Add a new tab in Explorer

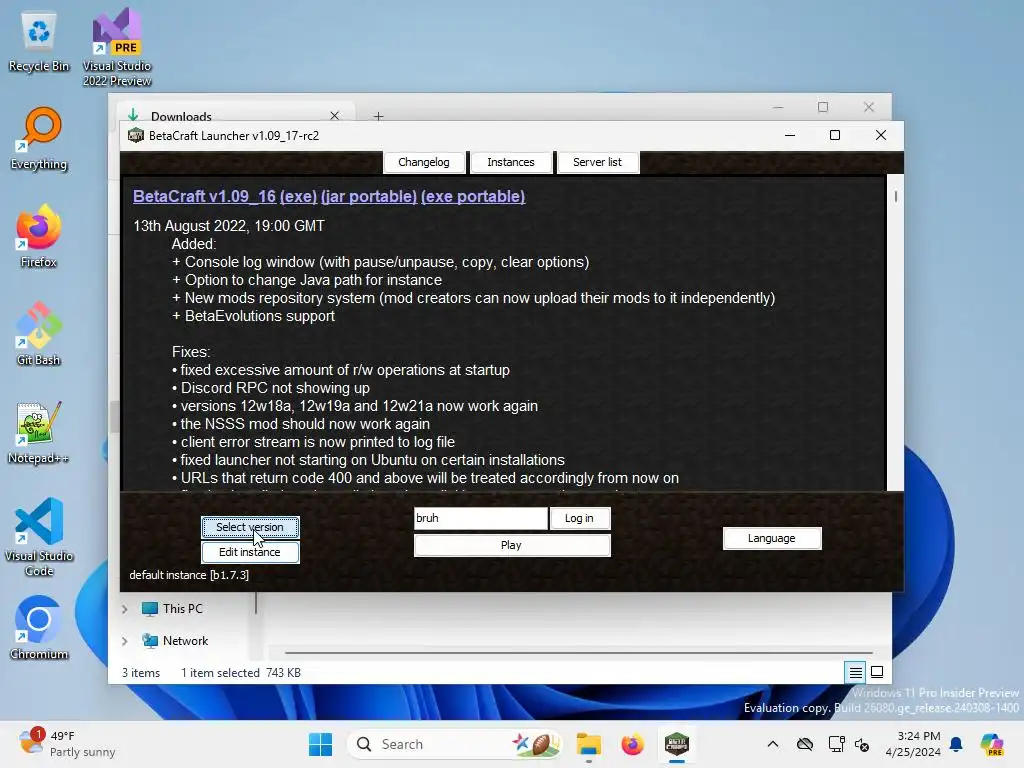coord(378,116)
